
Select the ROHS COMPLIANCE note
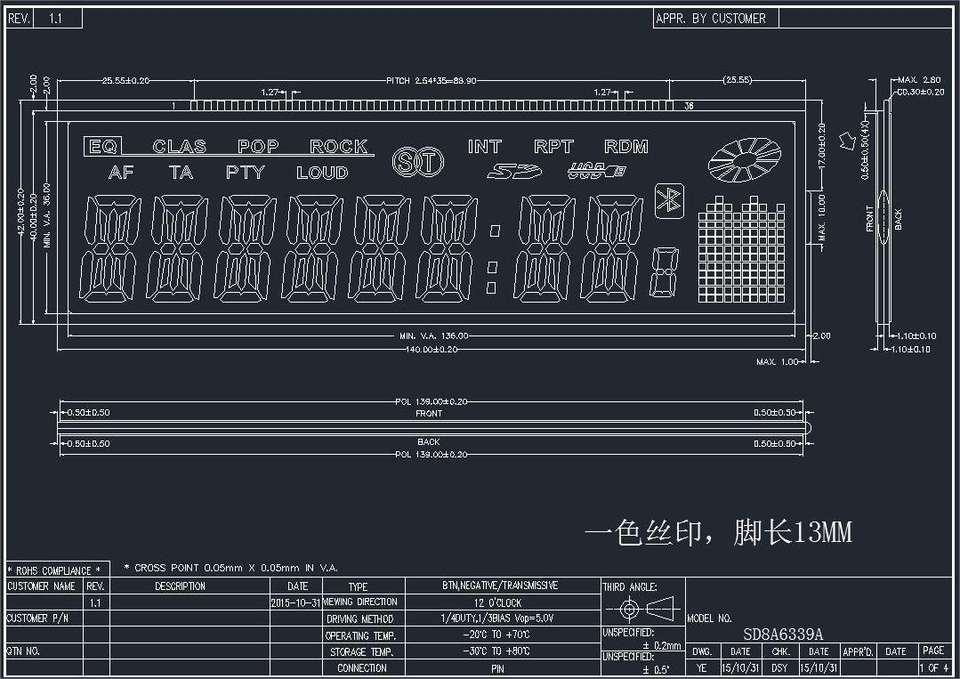tap(53, 571)
